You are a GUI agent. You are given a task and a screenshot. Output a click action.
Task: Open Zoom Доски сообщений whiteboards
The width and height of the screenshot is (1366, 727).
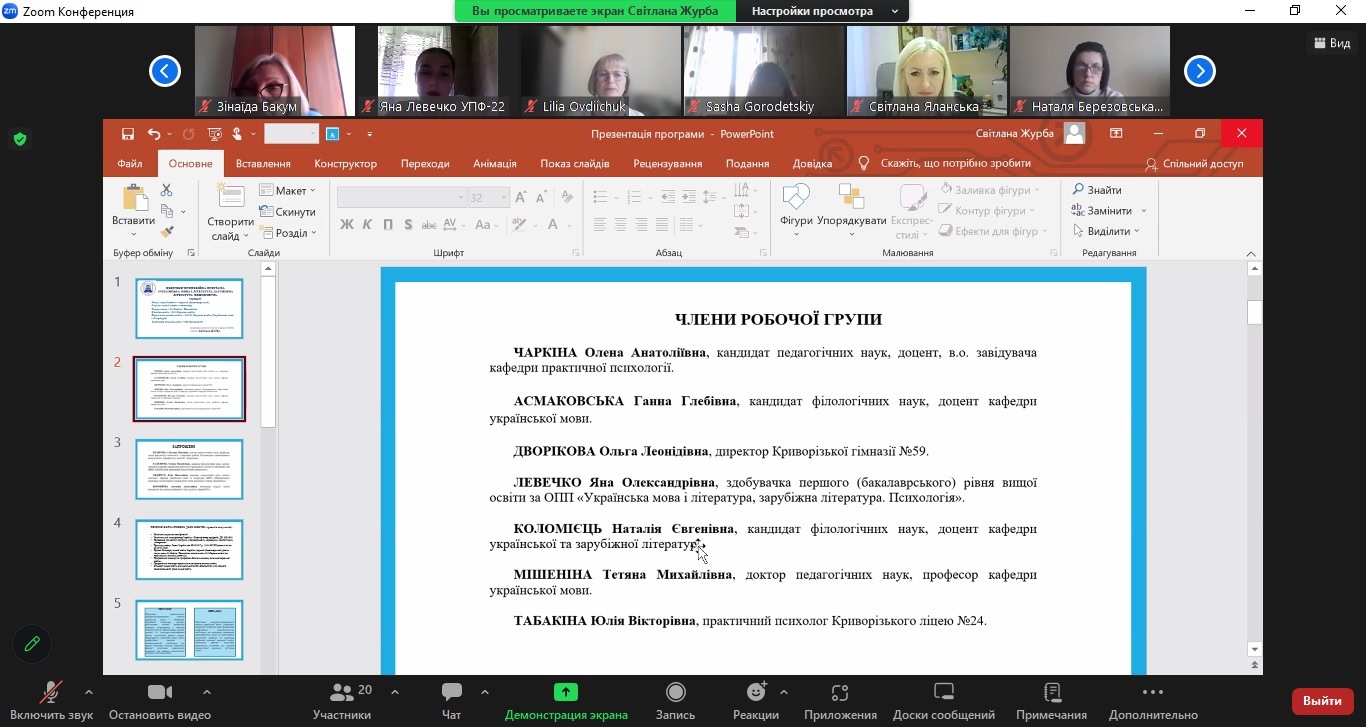[944, 701]
